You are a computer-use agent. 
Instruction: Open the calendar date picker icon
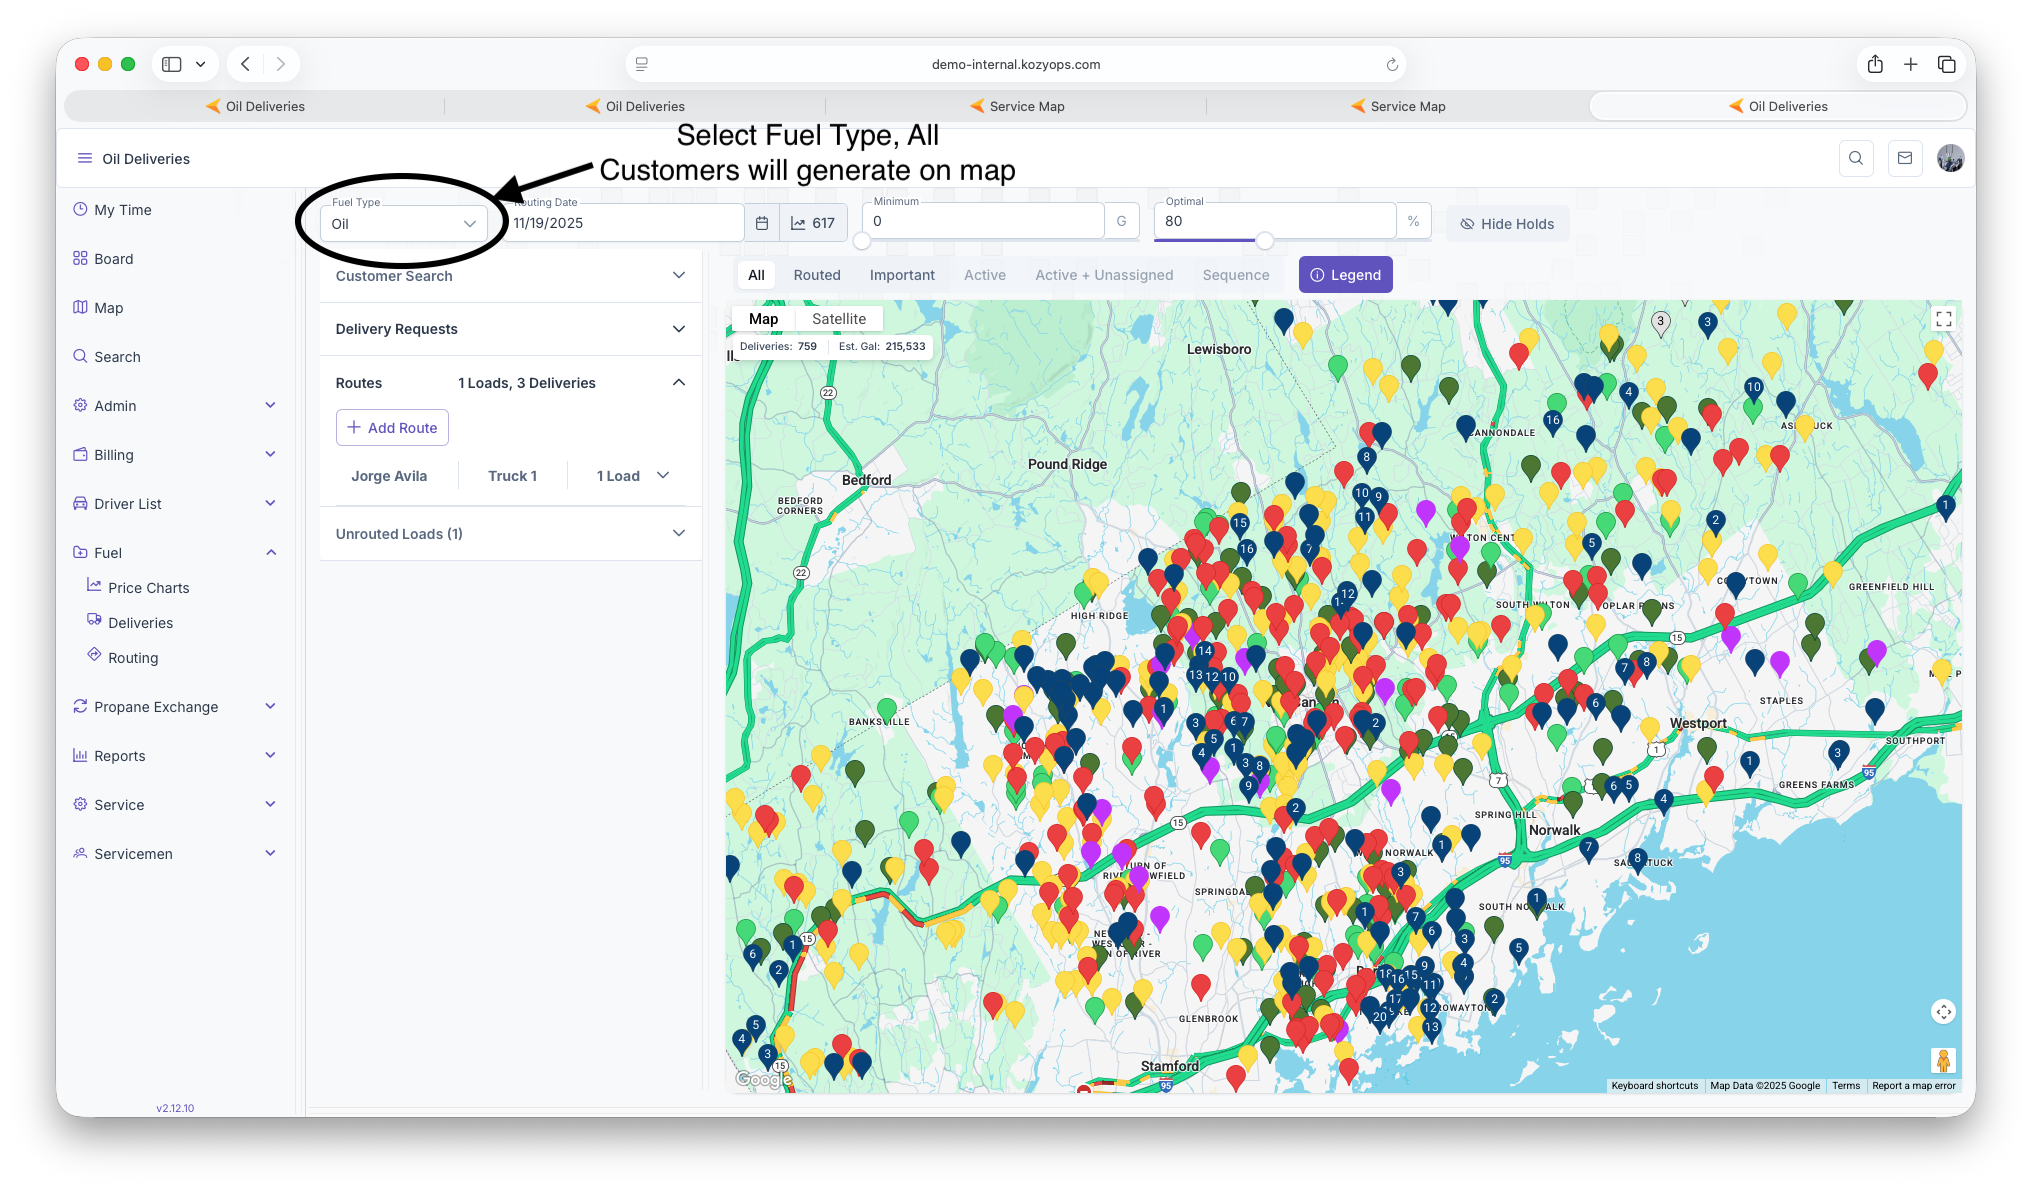(x=761, y=223)
